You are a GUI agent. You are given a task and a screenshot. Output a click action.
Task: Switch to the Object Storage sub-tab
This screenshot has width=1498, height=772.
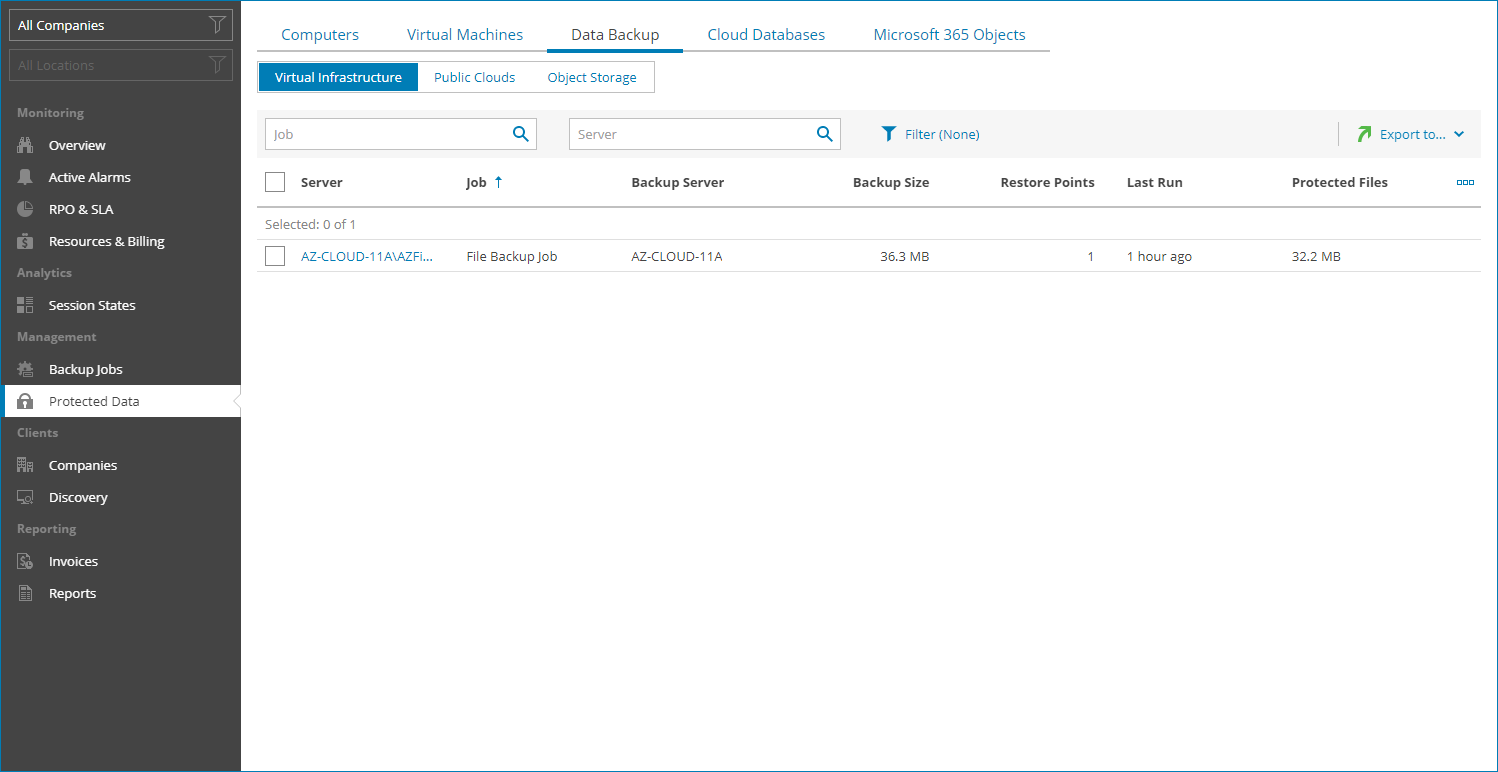click(x=593, y=77)
